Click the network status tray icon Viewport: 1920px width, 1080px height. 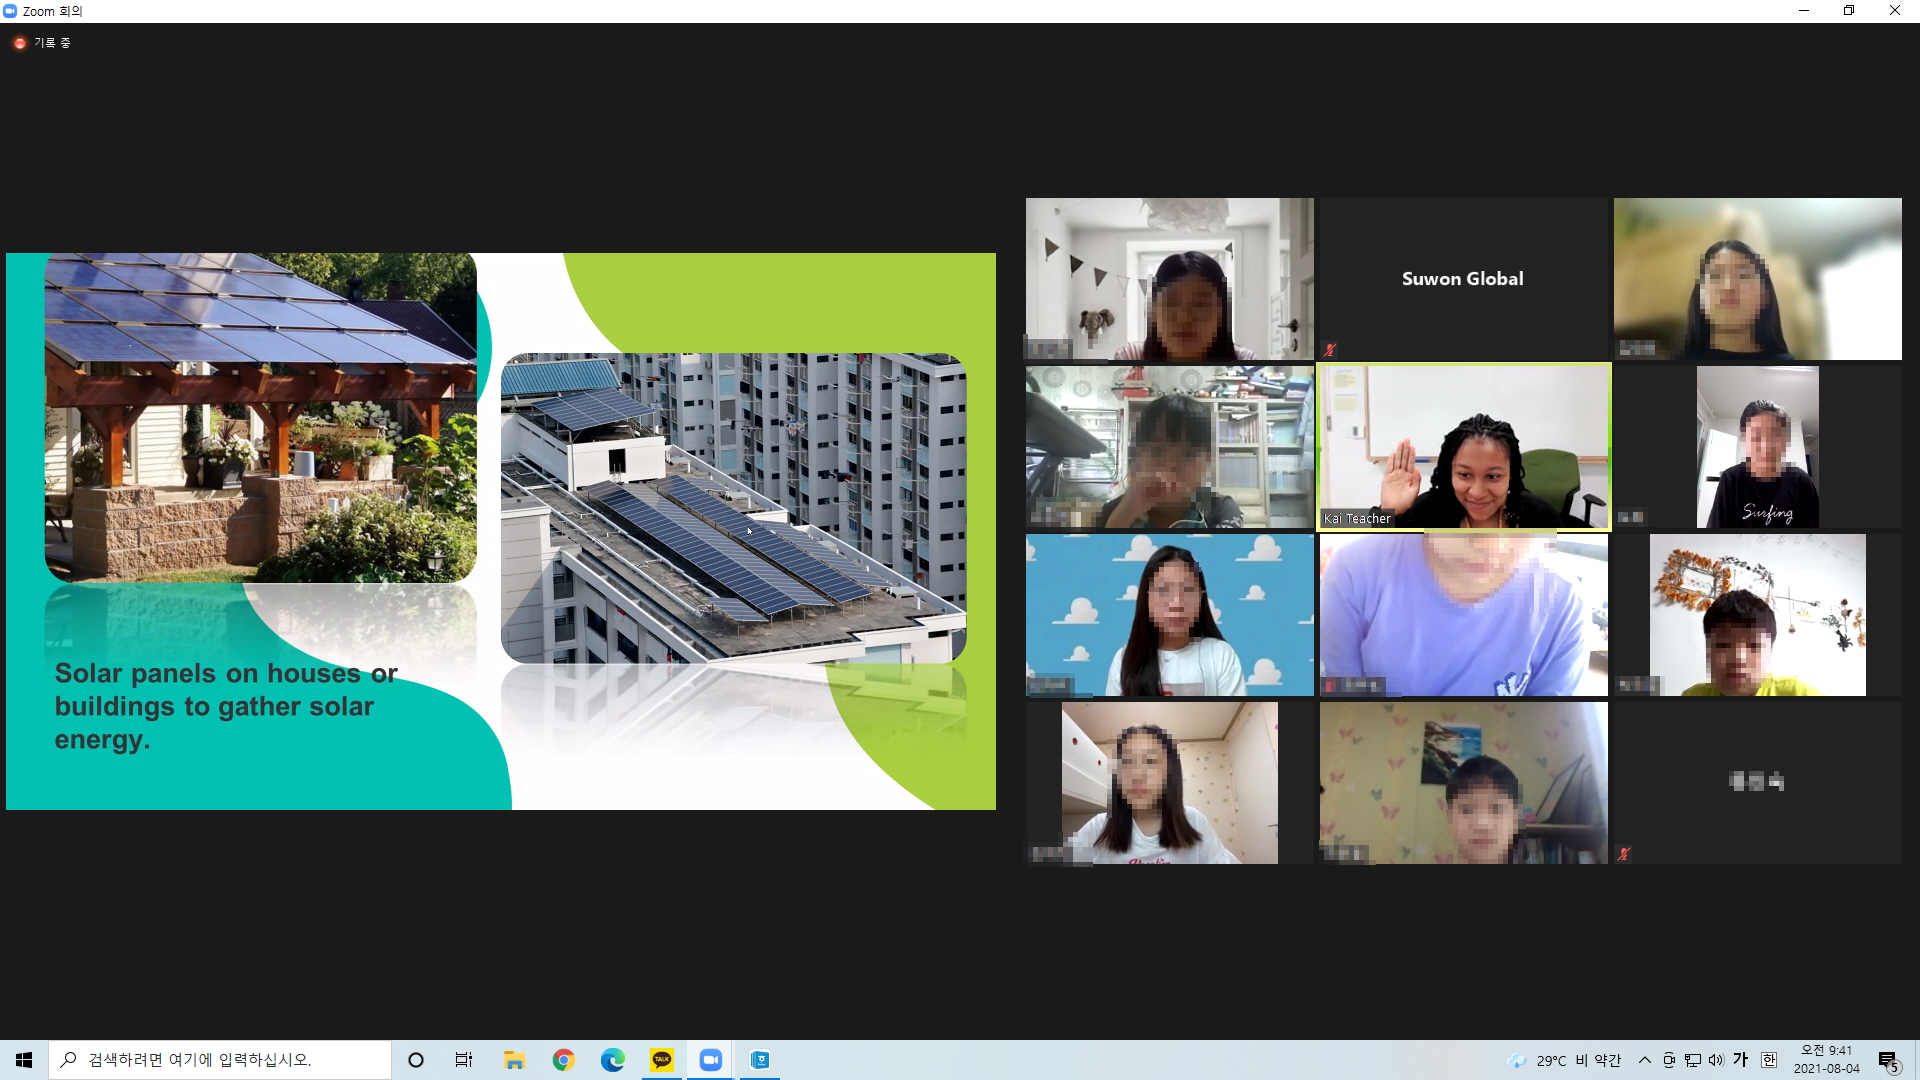pos(1692,1060)
